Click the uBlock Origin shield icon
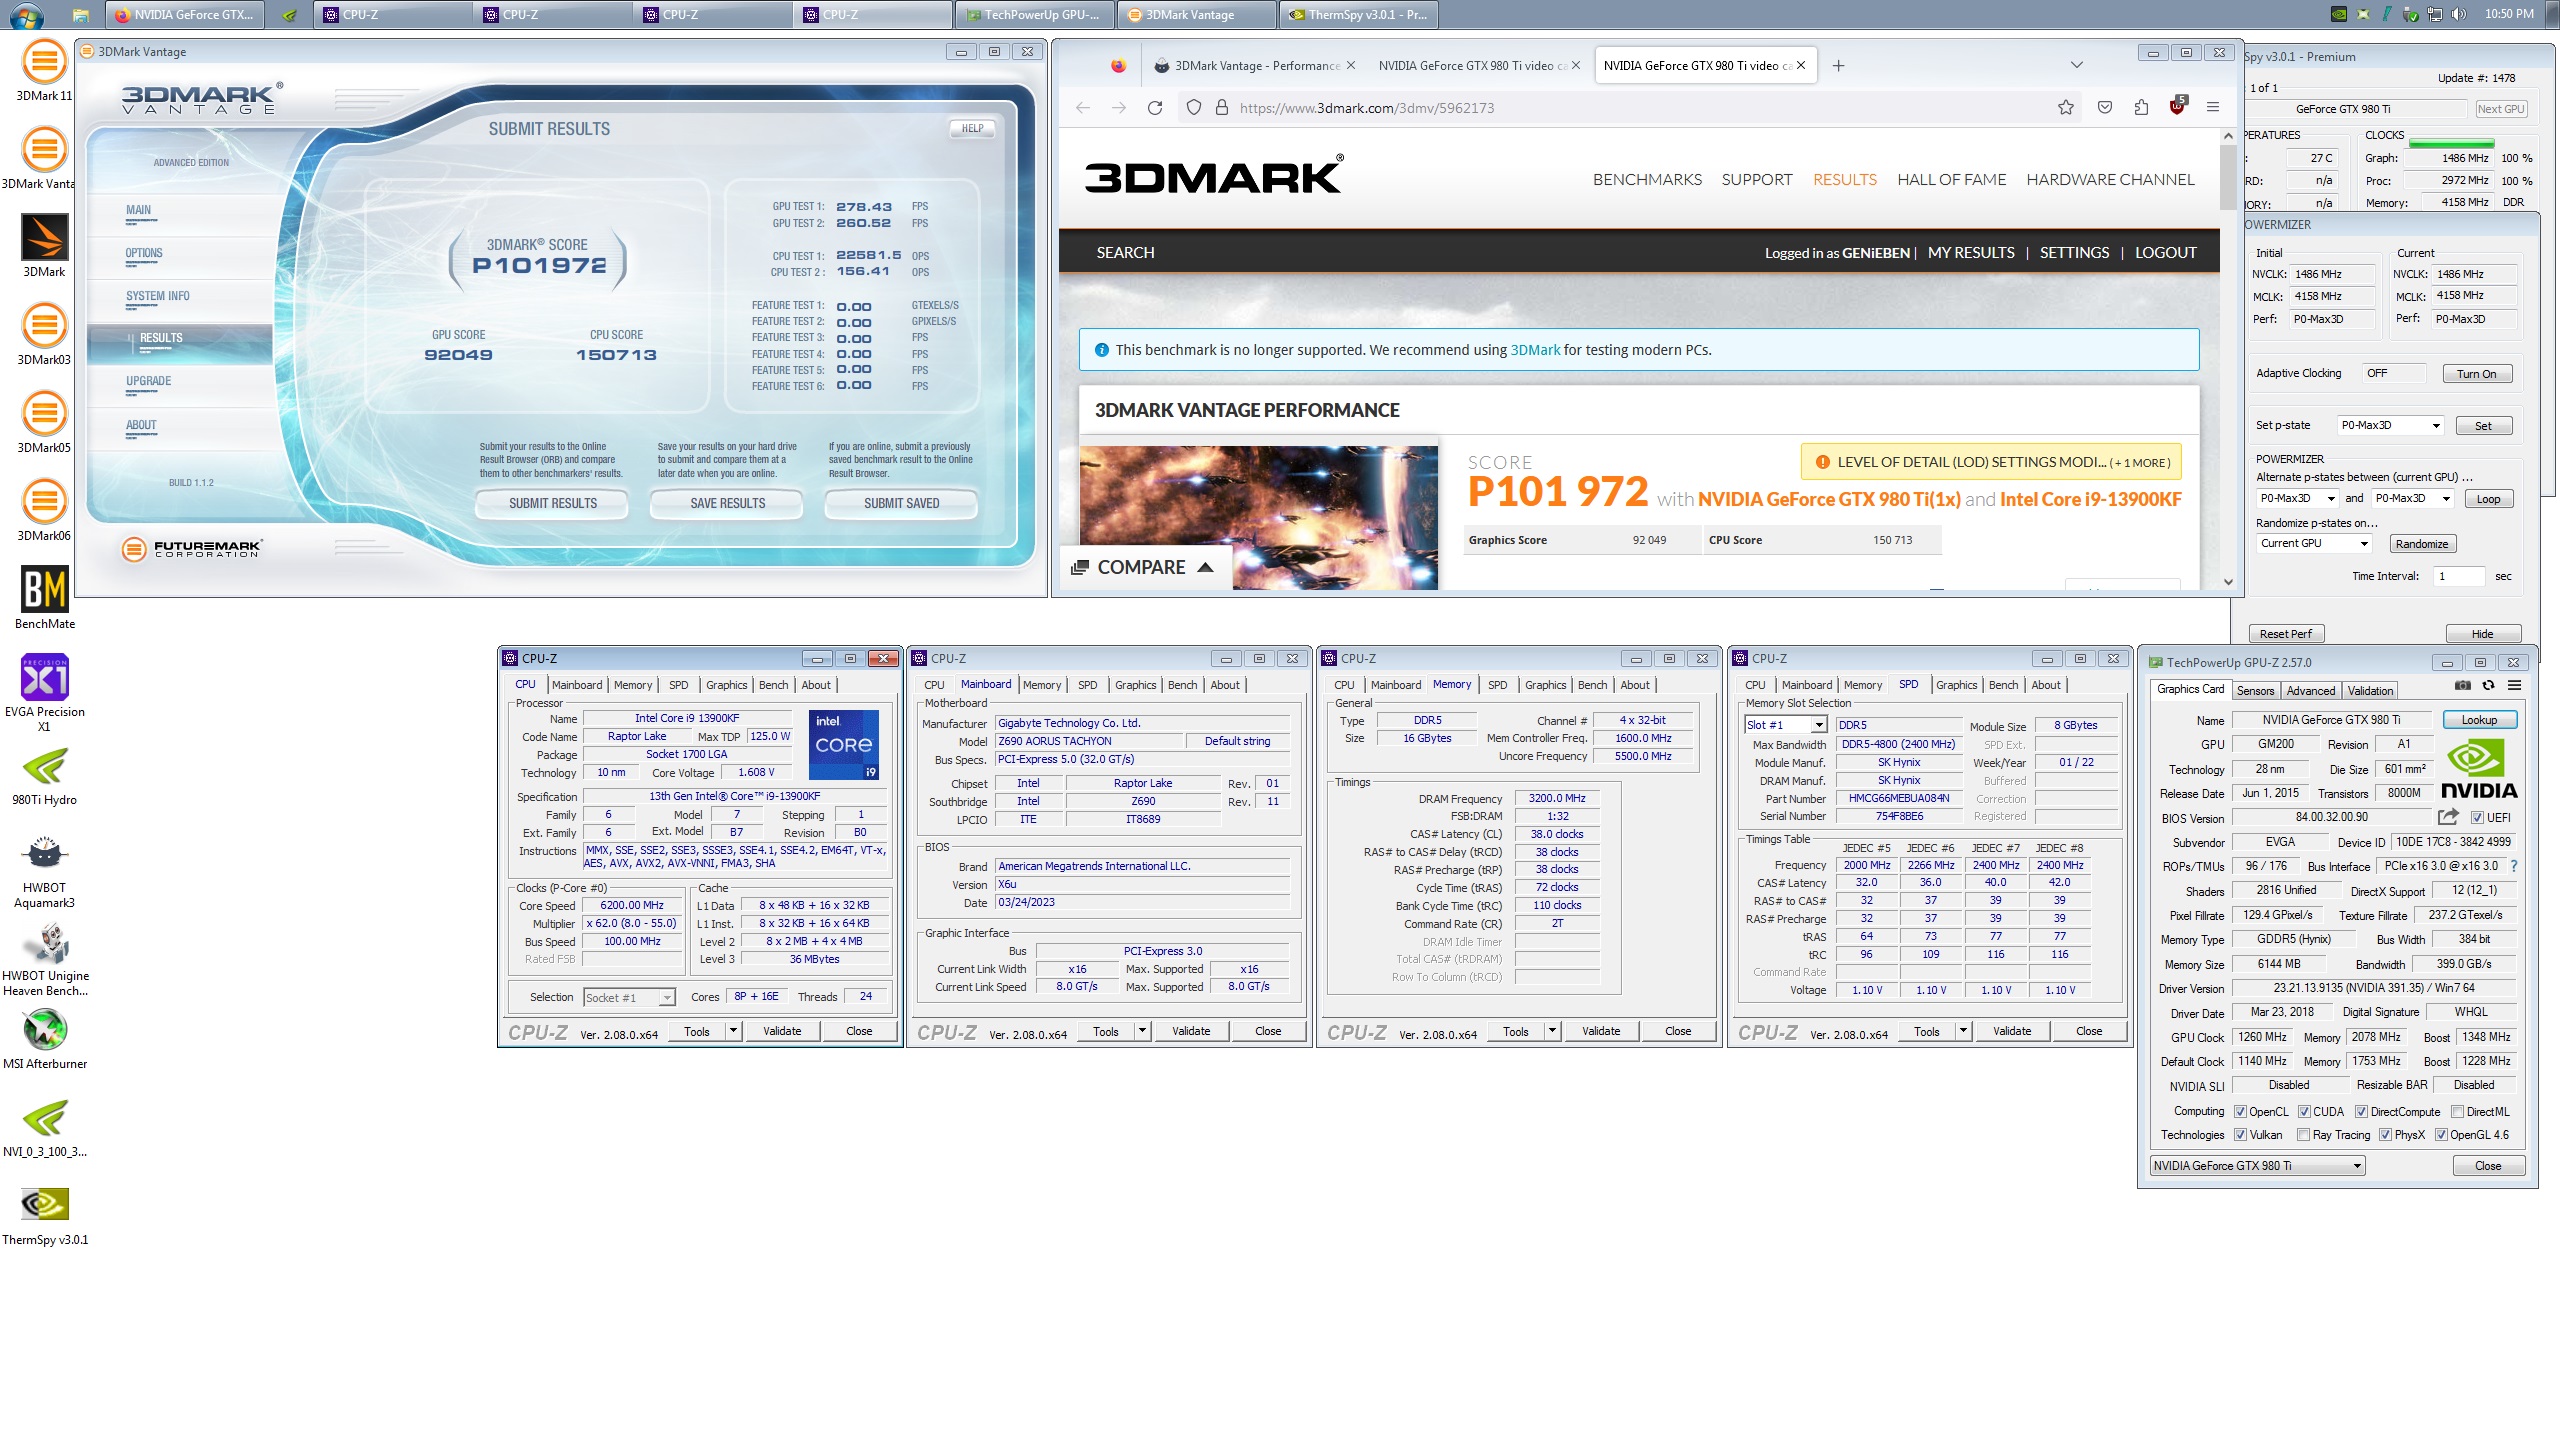2560x1440 pixels. 2177,107
